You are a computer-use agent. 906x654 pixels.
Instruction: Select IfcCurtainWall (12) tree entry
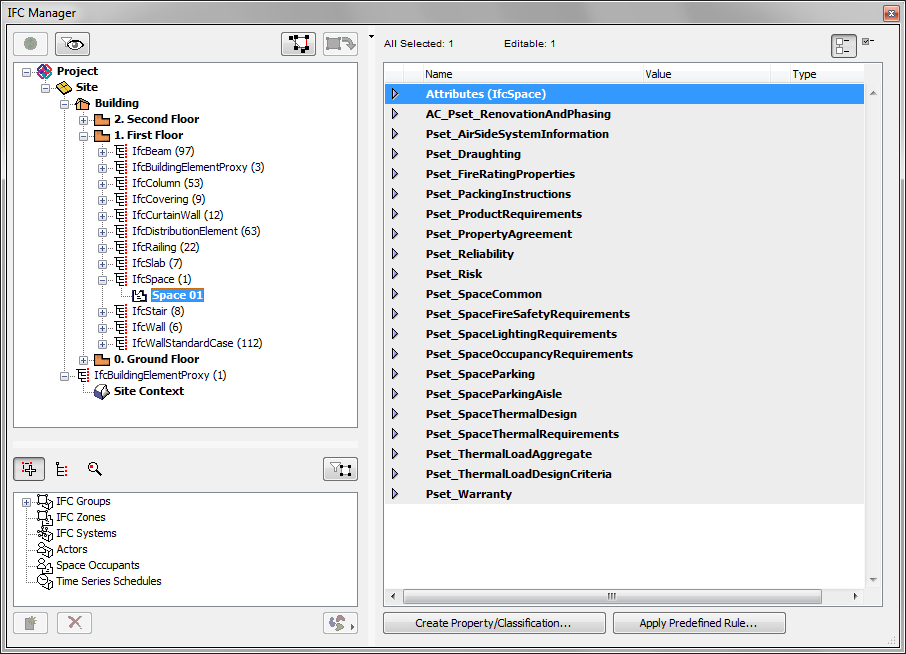tap(177, 215)
